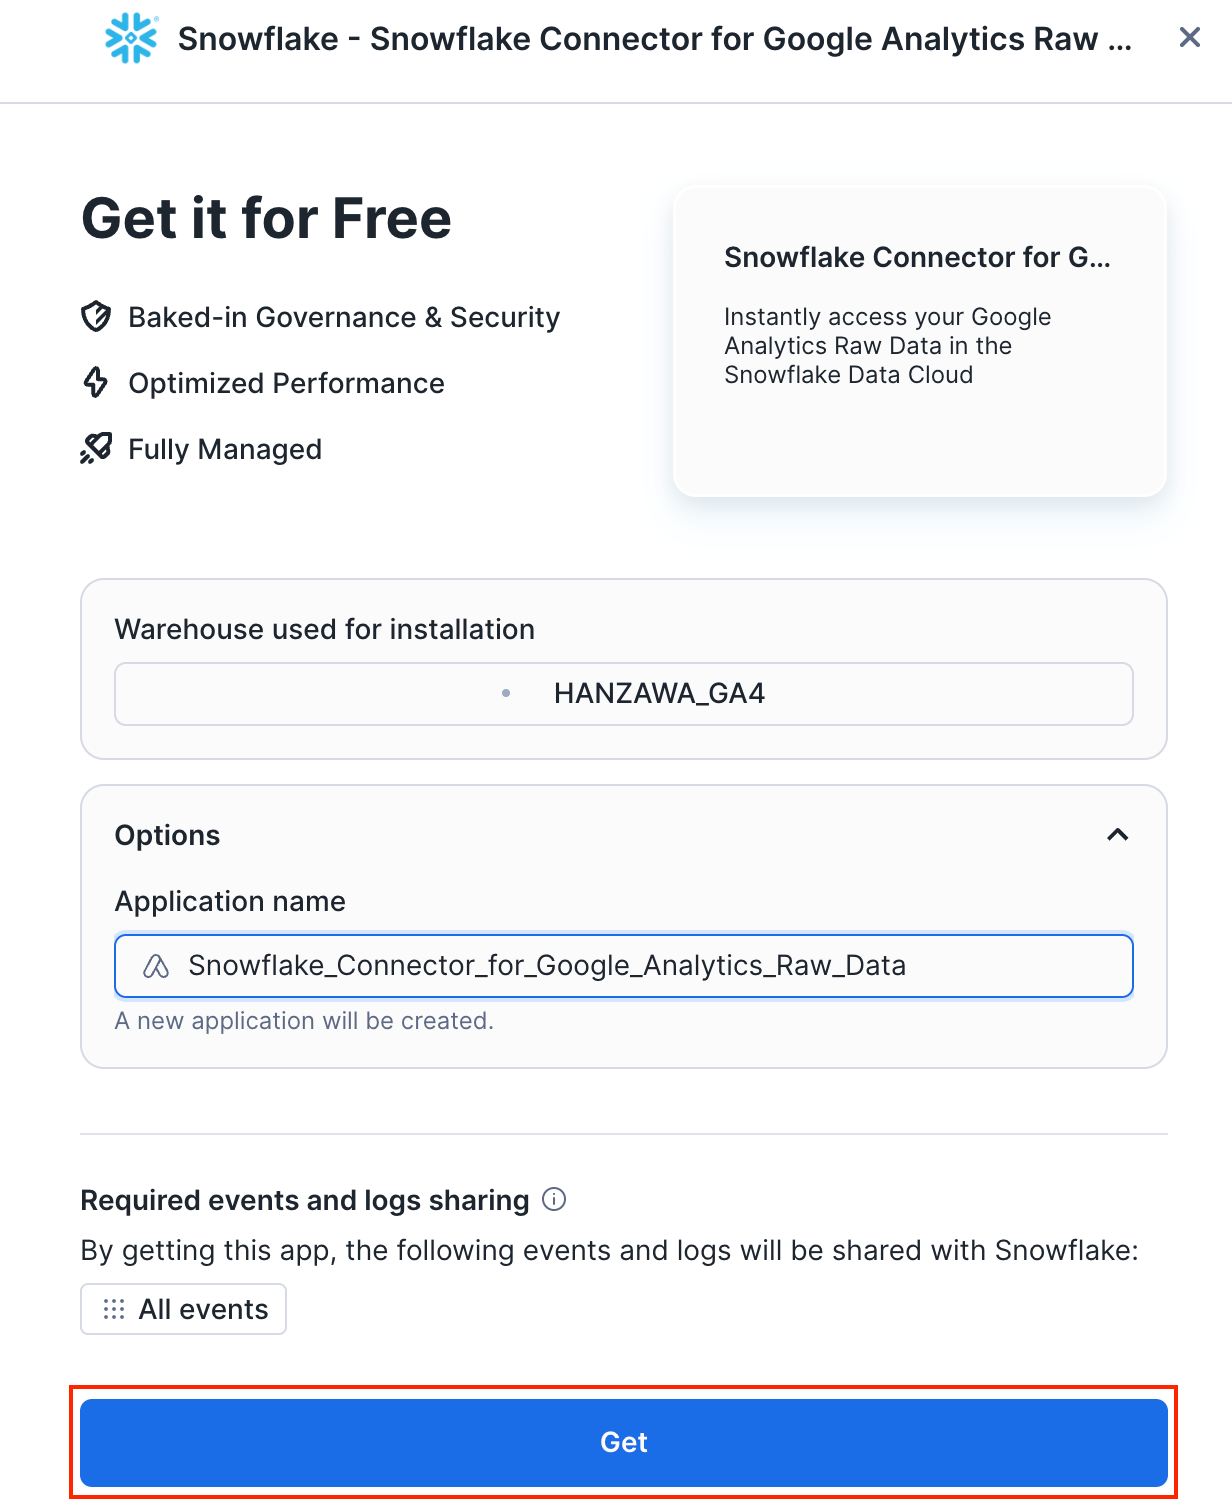Screen dimensions: 1232x1506
Task: Click the dialog title text
Action: click(655, 39)
